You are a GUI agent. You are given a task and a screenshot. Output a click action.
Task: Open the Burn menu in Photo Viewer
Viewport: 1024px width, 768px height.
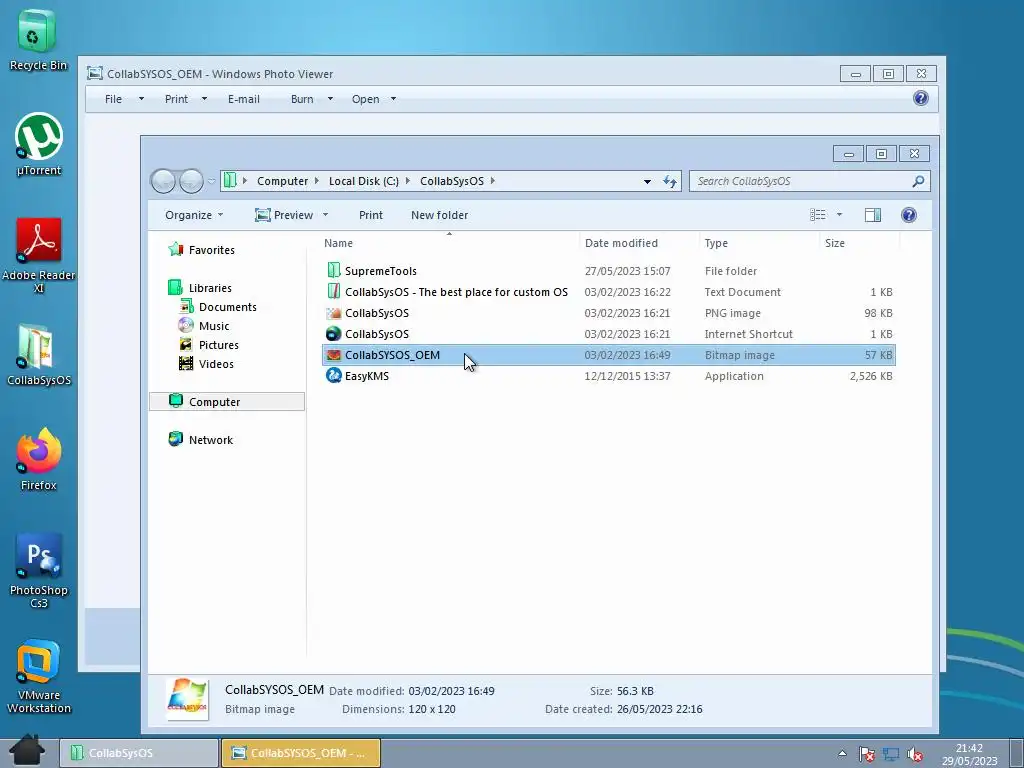pyautogui.click(x=312, y=99)
